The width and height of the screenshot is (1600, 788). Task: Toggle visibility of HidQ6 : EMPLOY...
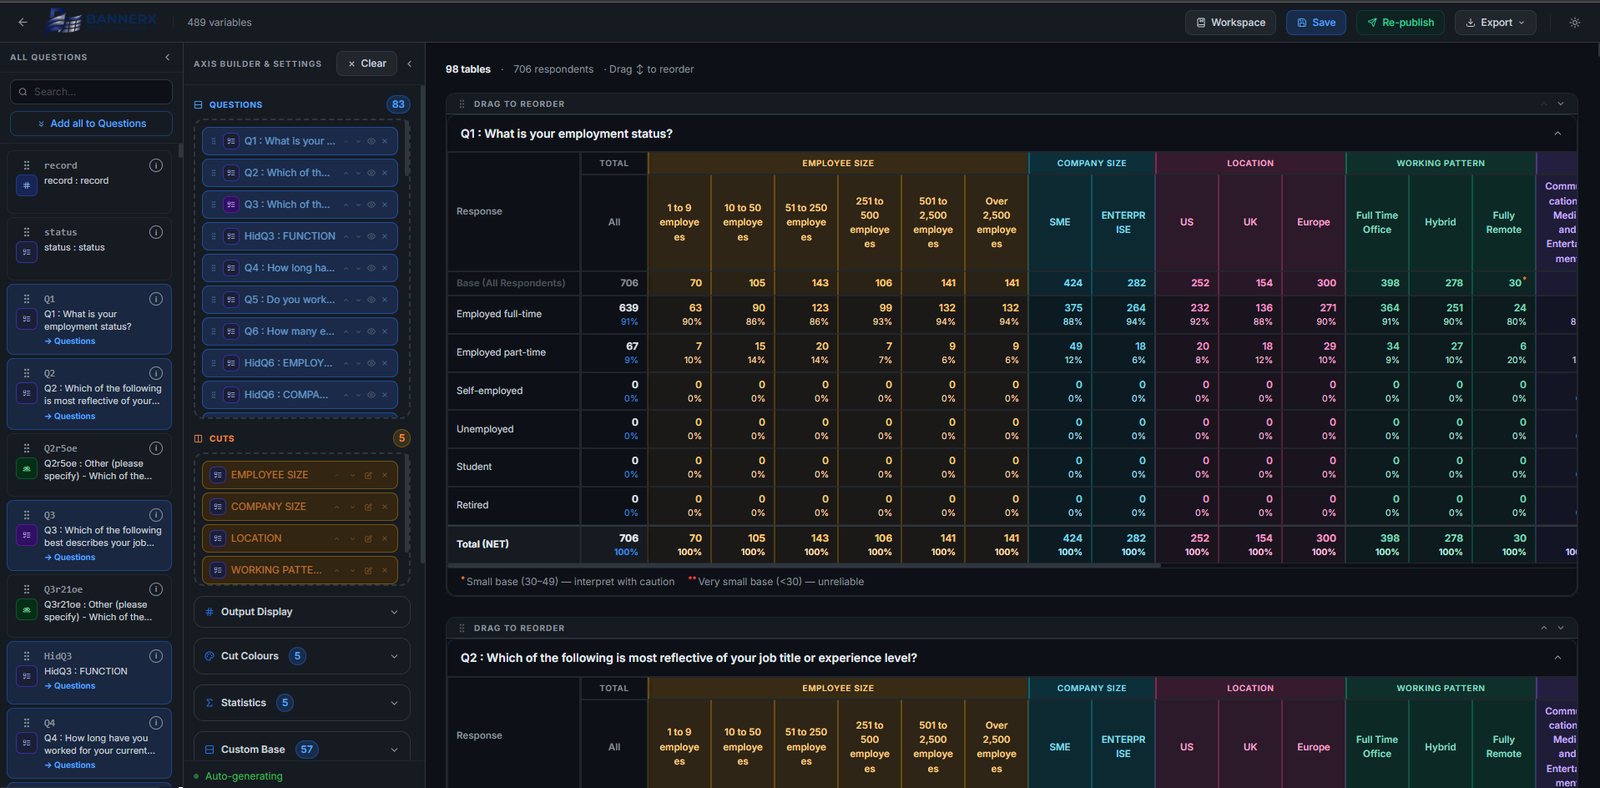click(x=371, y=363)
